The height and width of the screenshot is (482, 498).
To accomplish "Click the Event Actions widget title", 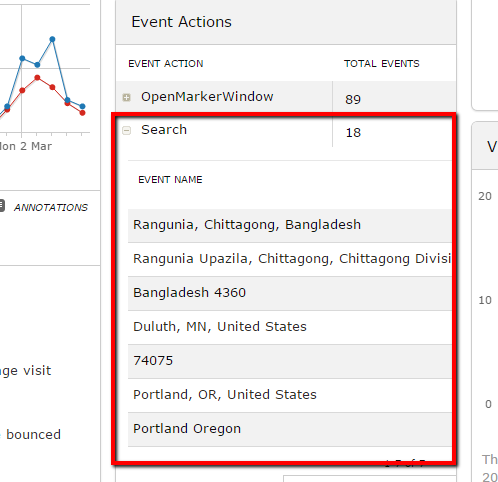I will pyautogui.click(x=181, y=22).
